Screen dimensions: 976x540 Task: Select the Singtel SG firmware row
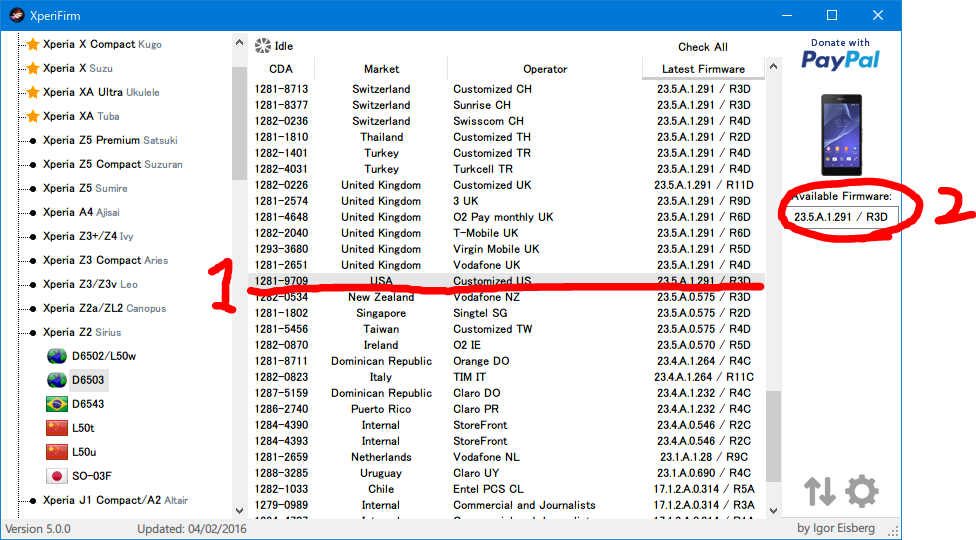tap(506, 314)
